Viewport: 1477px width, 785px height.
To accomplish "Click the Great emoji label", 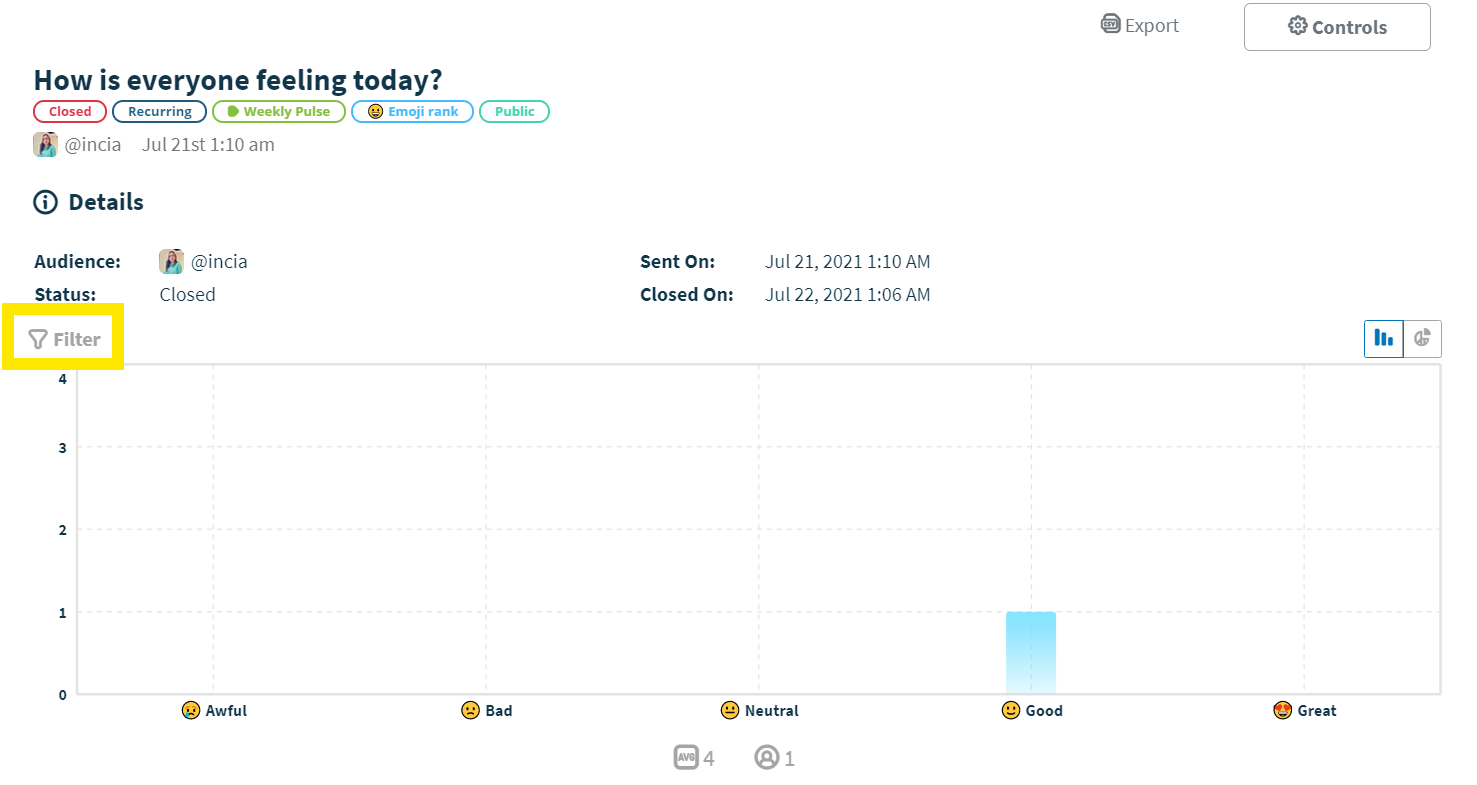I will 1305,710.
